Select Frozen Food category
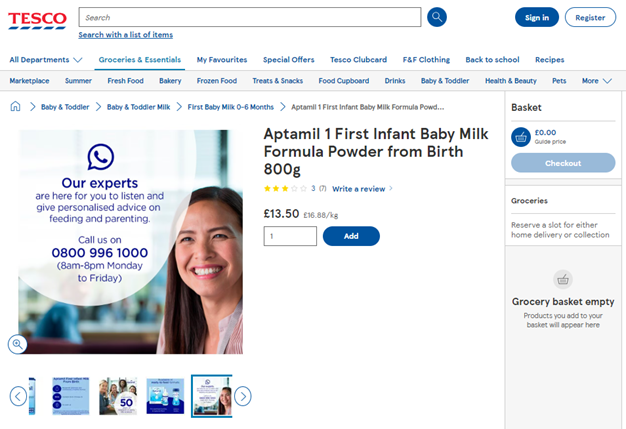The width and height of the screenshot is (626, 429). coord(217,81)
